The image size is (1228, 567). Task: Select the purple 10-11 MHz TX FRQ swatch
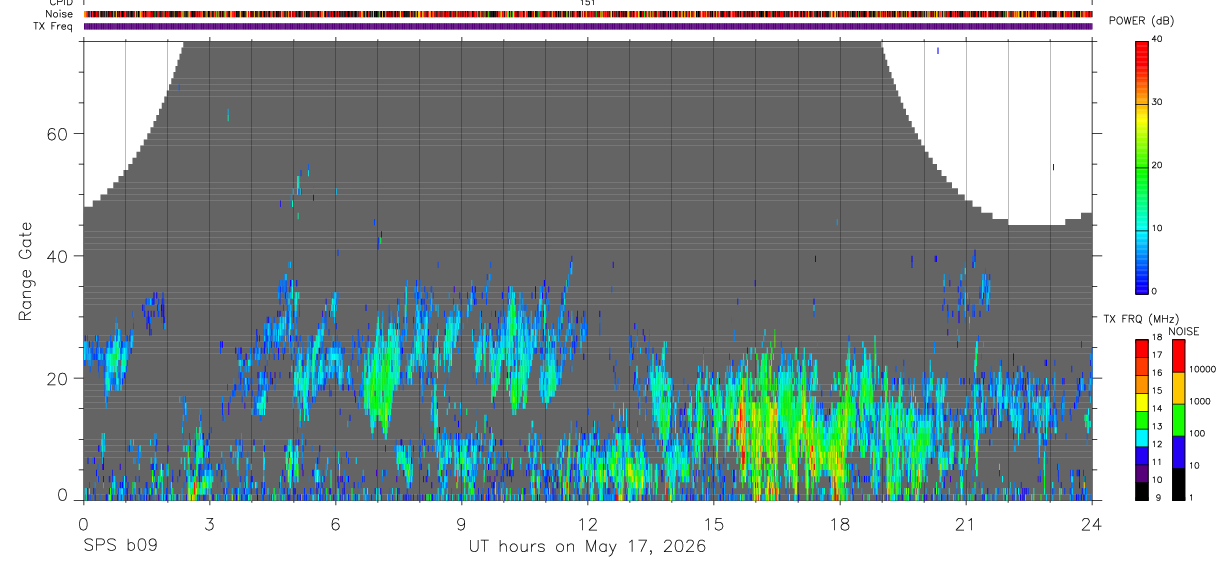(x=1141, y=472)
